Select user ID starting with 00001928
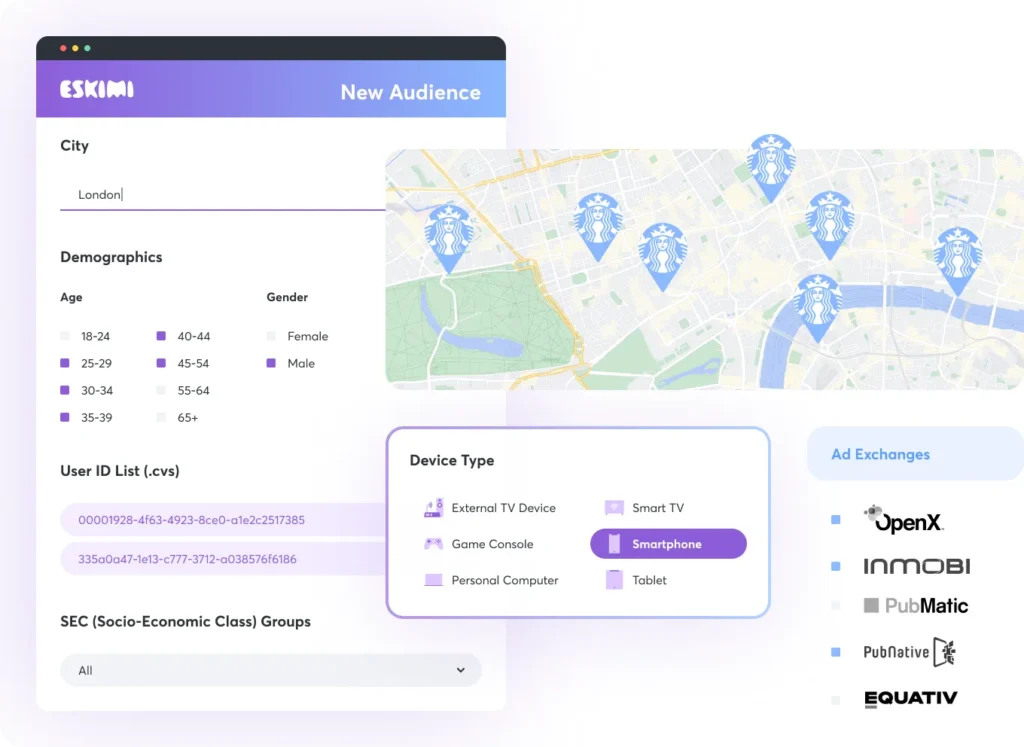 [223, 520]
